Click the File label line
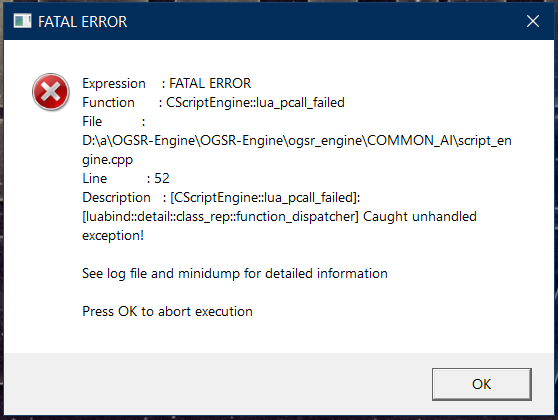The image size is (558, 420). [x=114, y=121]
